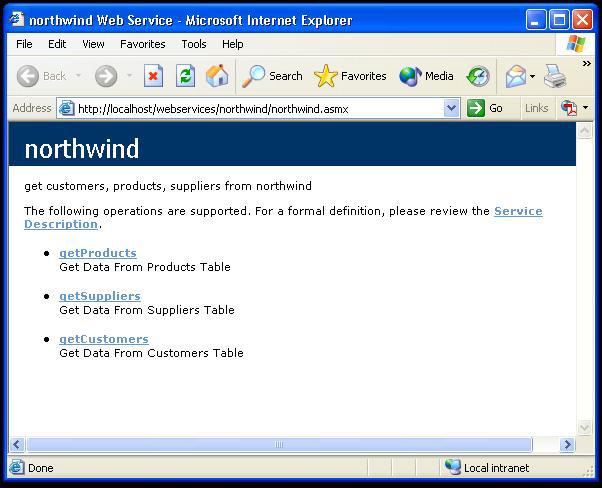
Task: Print the page with printer icon
Action: (x=555, y=76)
